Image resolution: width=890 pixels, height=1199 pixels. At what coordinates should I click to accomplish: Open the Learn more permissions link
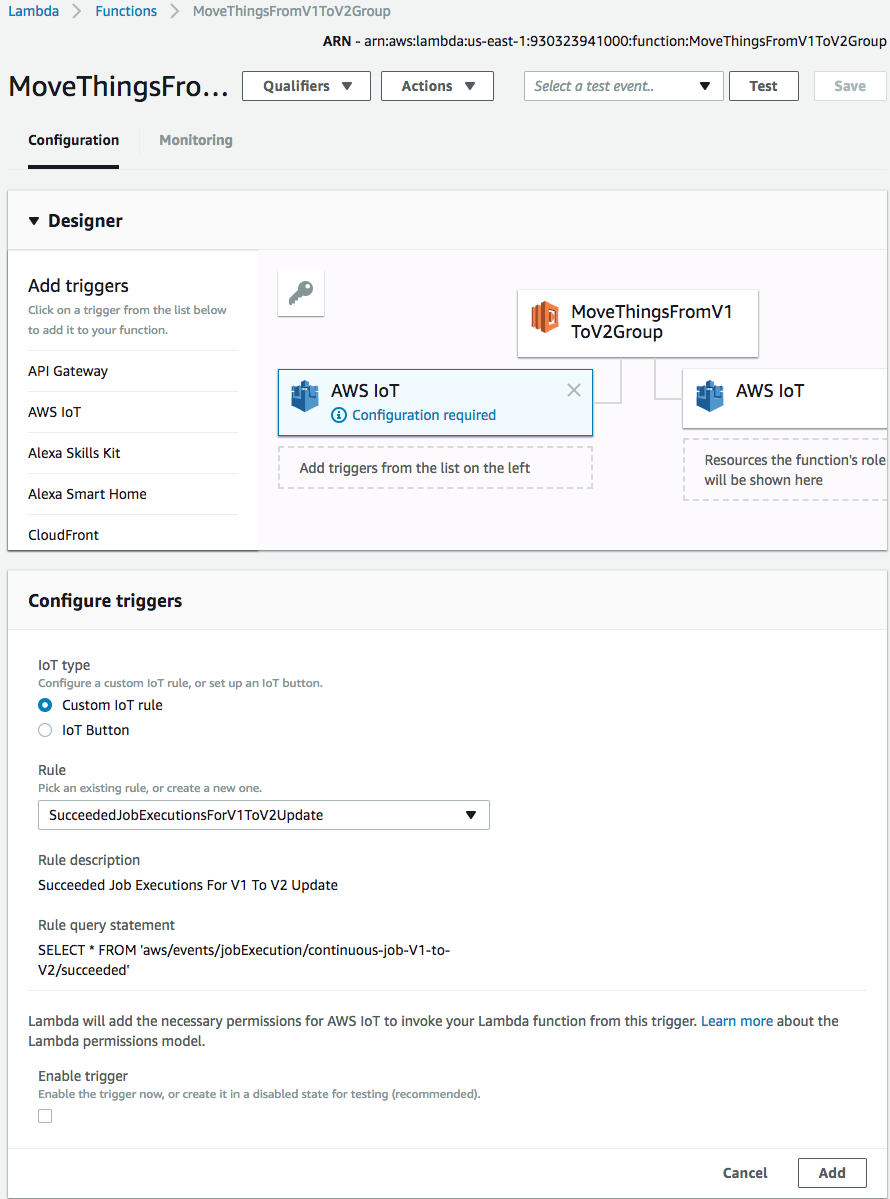737,1021
